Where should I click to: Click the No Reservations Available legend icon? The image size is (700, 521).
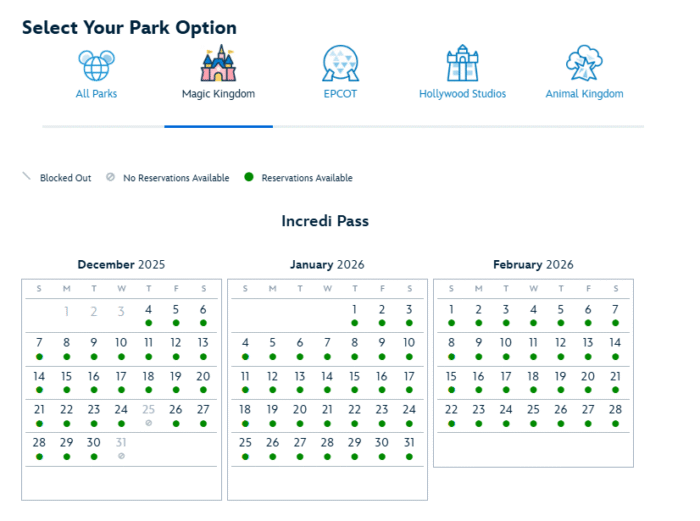[110, 178]
